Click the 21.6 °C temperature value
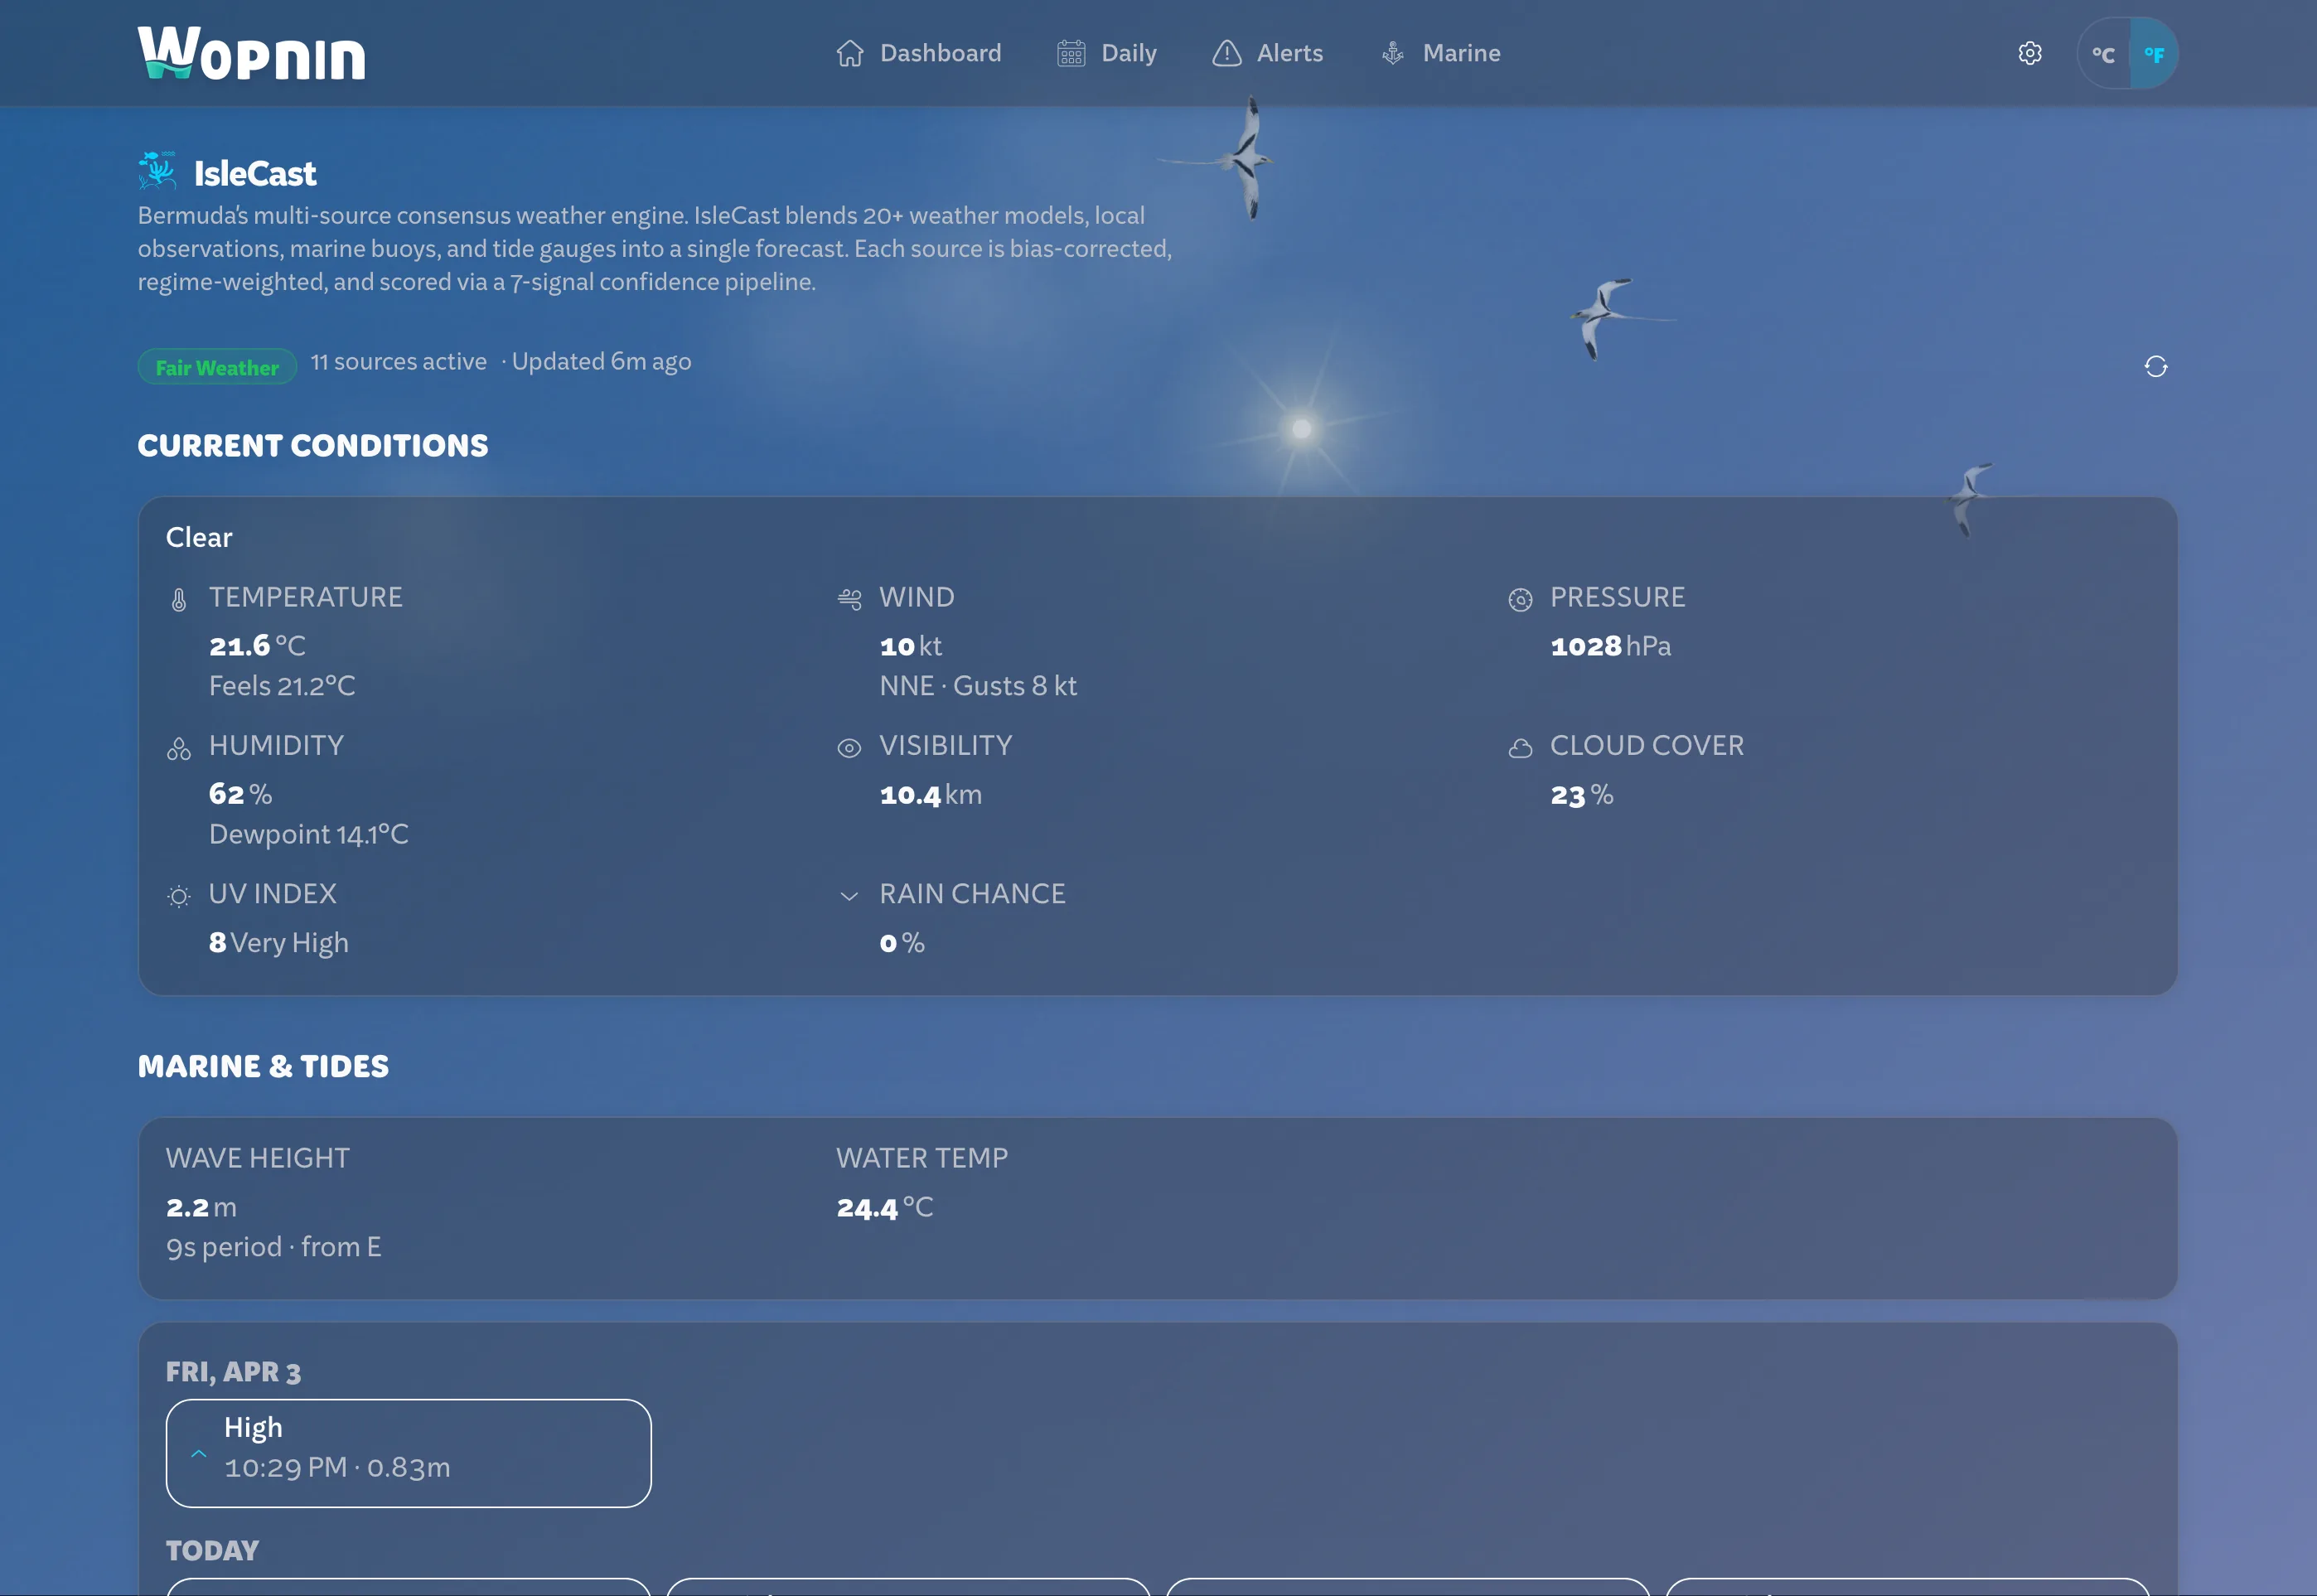 (257, 645)
